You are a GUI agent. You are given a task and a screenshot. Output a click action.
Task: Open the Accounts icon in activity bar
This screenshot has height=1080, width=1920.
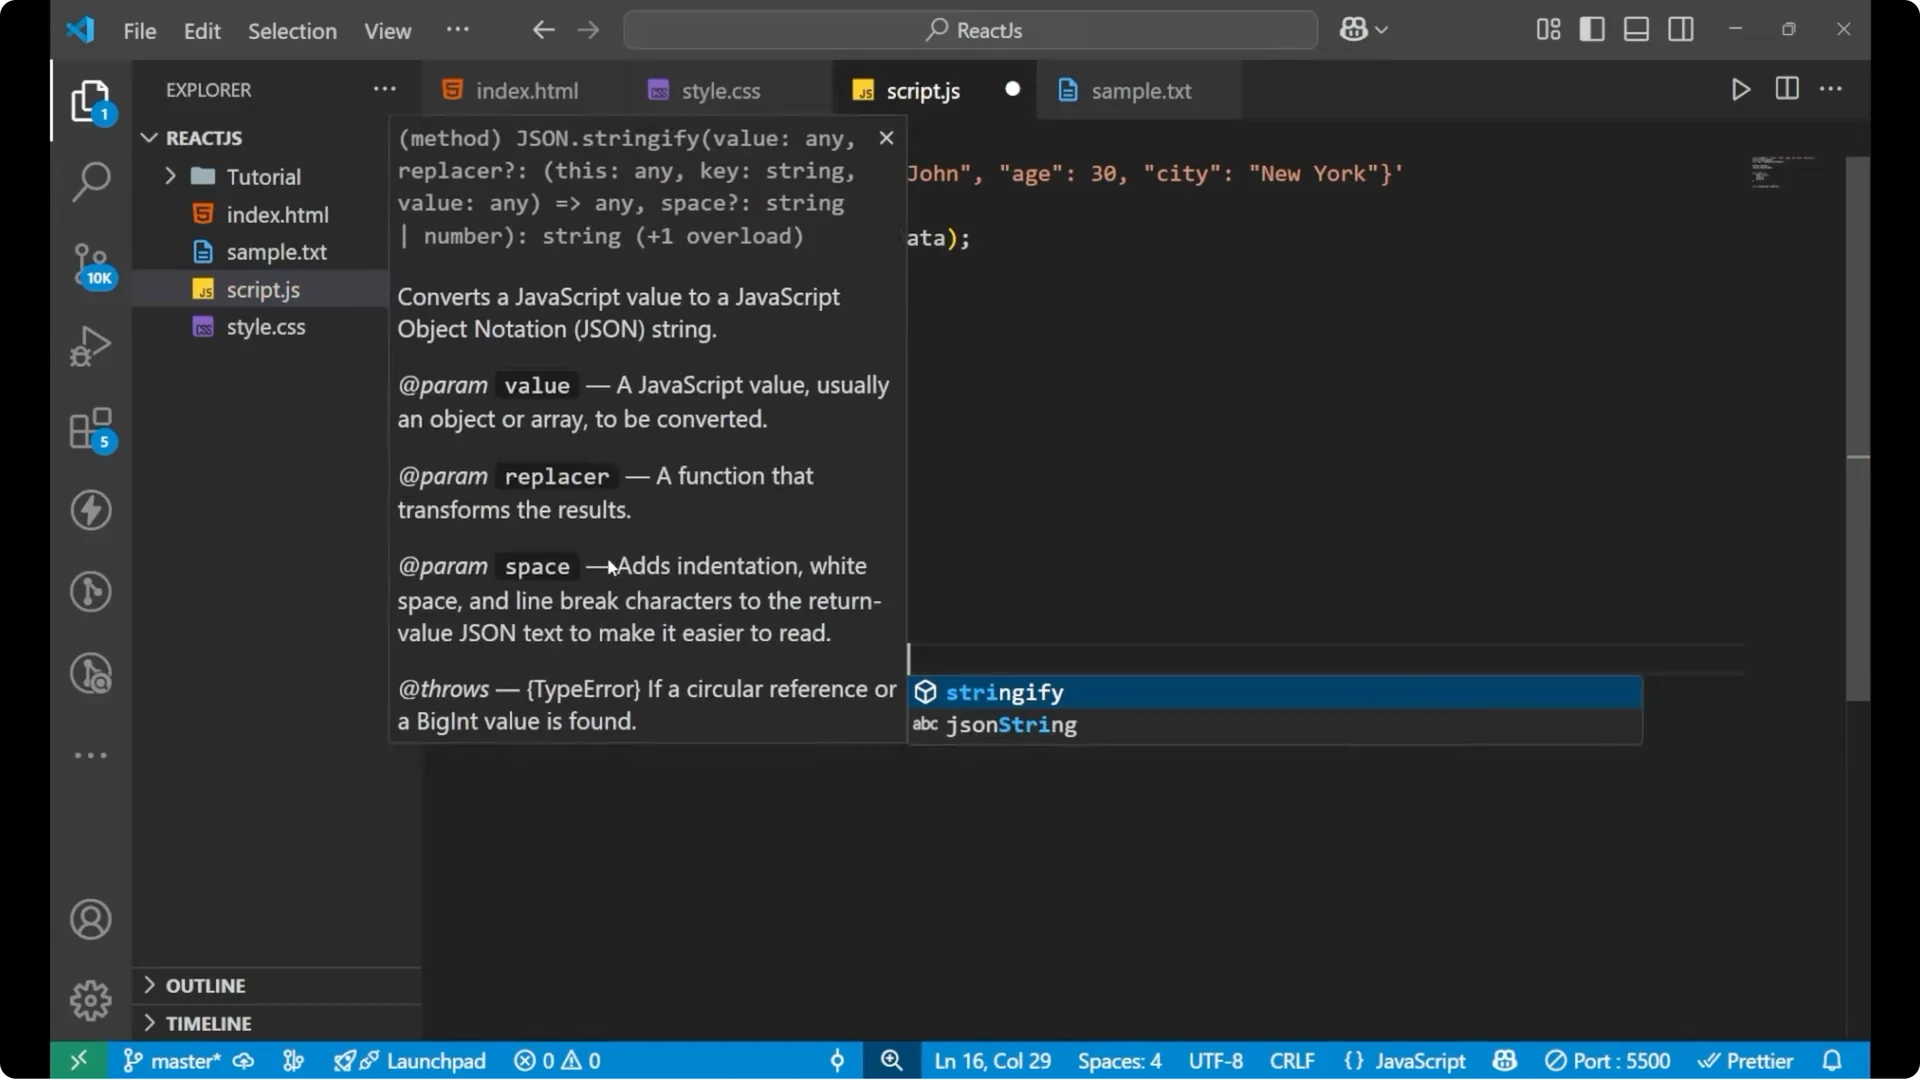(91, 919)
